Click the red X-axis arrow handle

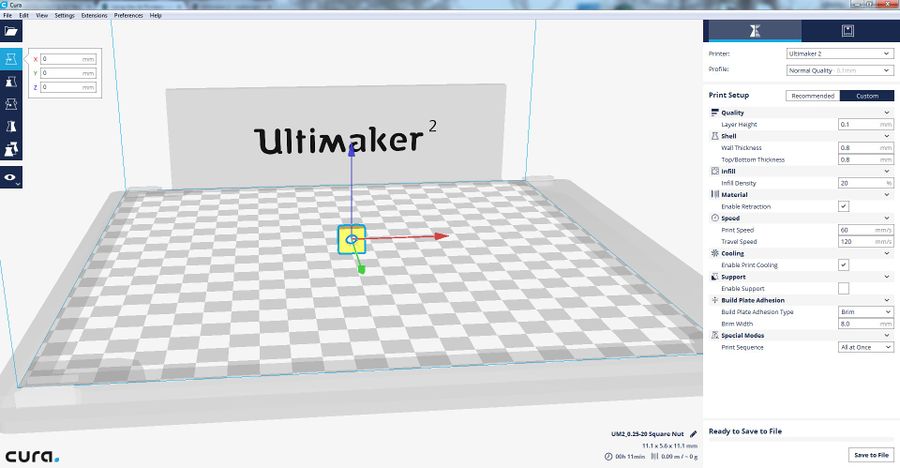(x=441, y=236)
